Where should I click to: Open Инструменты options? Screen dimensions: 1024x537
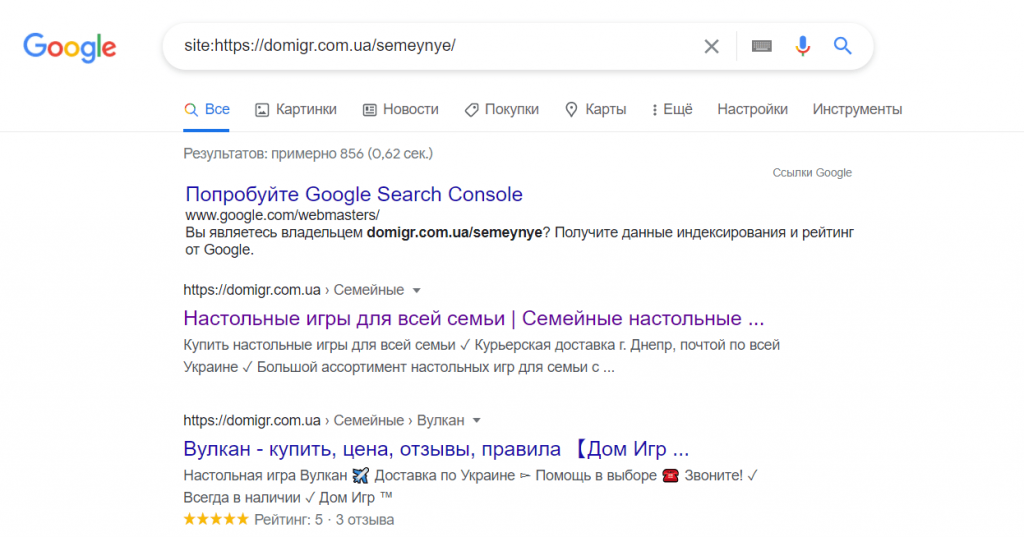[x=857, y=109]
